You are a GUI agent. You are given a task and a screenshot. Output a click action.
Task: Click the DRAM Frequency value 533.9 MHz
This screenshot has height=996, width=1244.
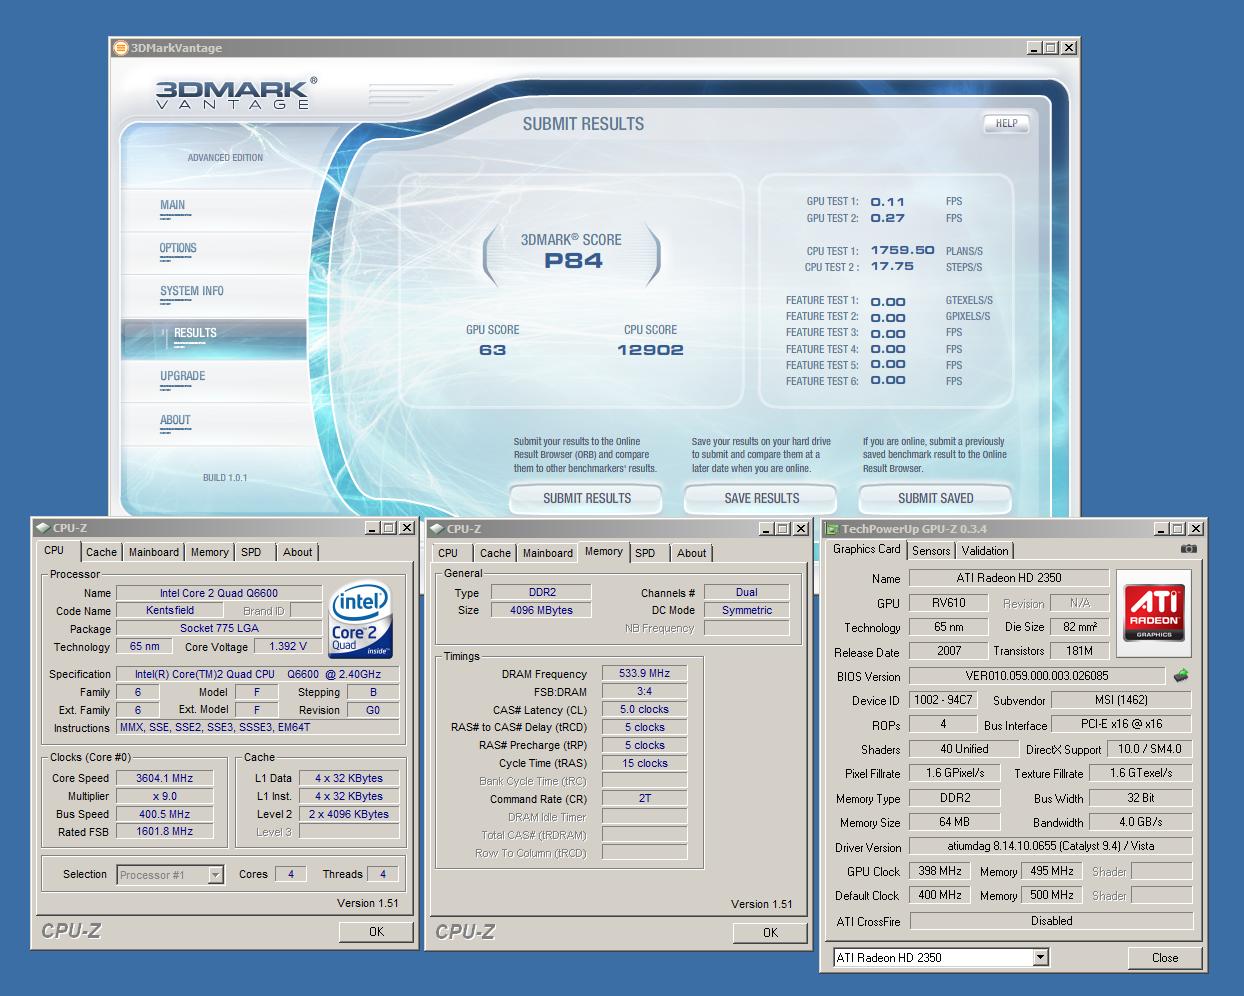644,674
